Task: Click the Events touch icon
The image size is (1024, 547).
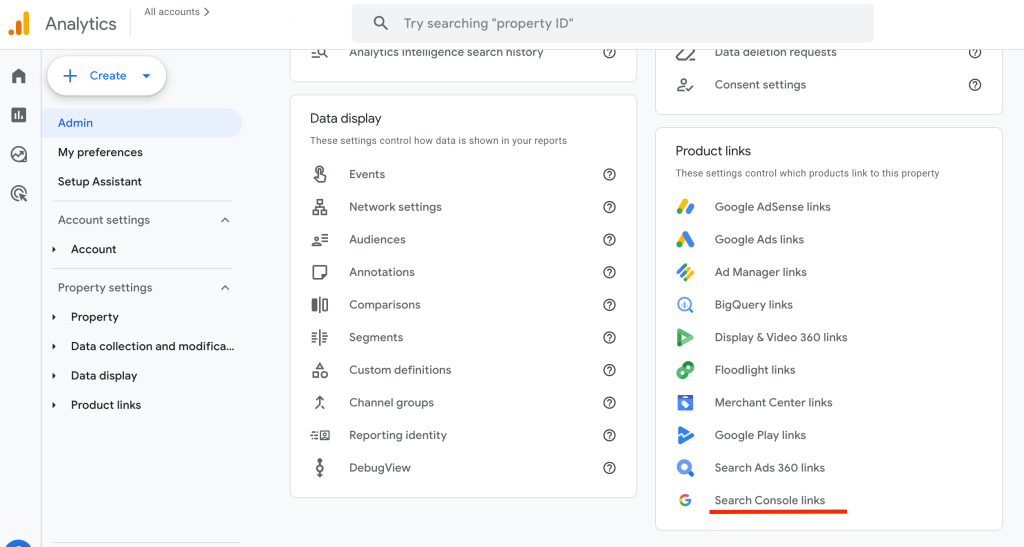Action: point(319,174)
